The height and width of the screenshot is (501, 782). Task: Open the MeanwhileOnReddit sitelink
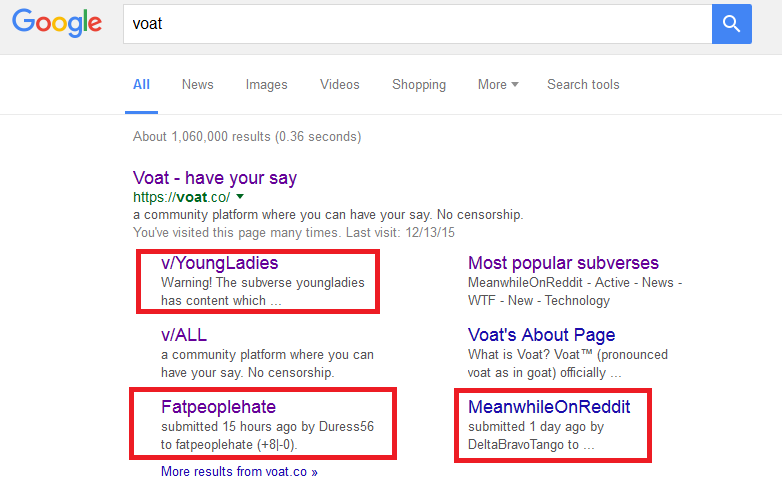549,407
